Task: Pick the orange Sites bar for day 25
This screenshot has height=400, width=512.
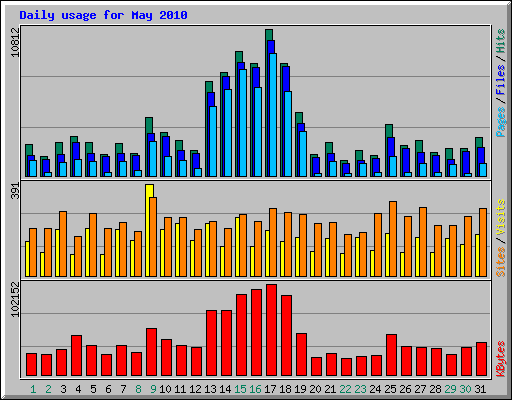Action: [x=393, y=239]
